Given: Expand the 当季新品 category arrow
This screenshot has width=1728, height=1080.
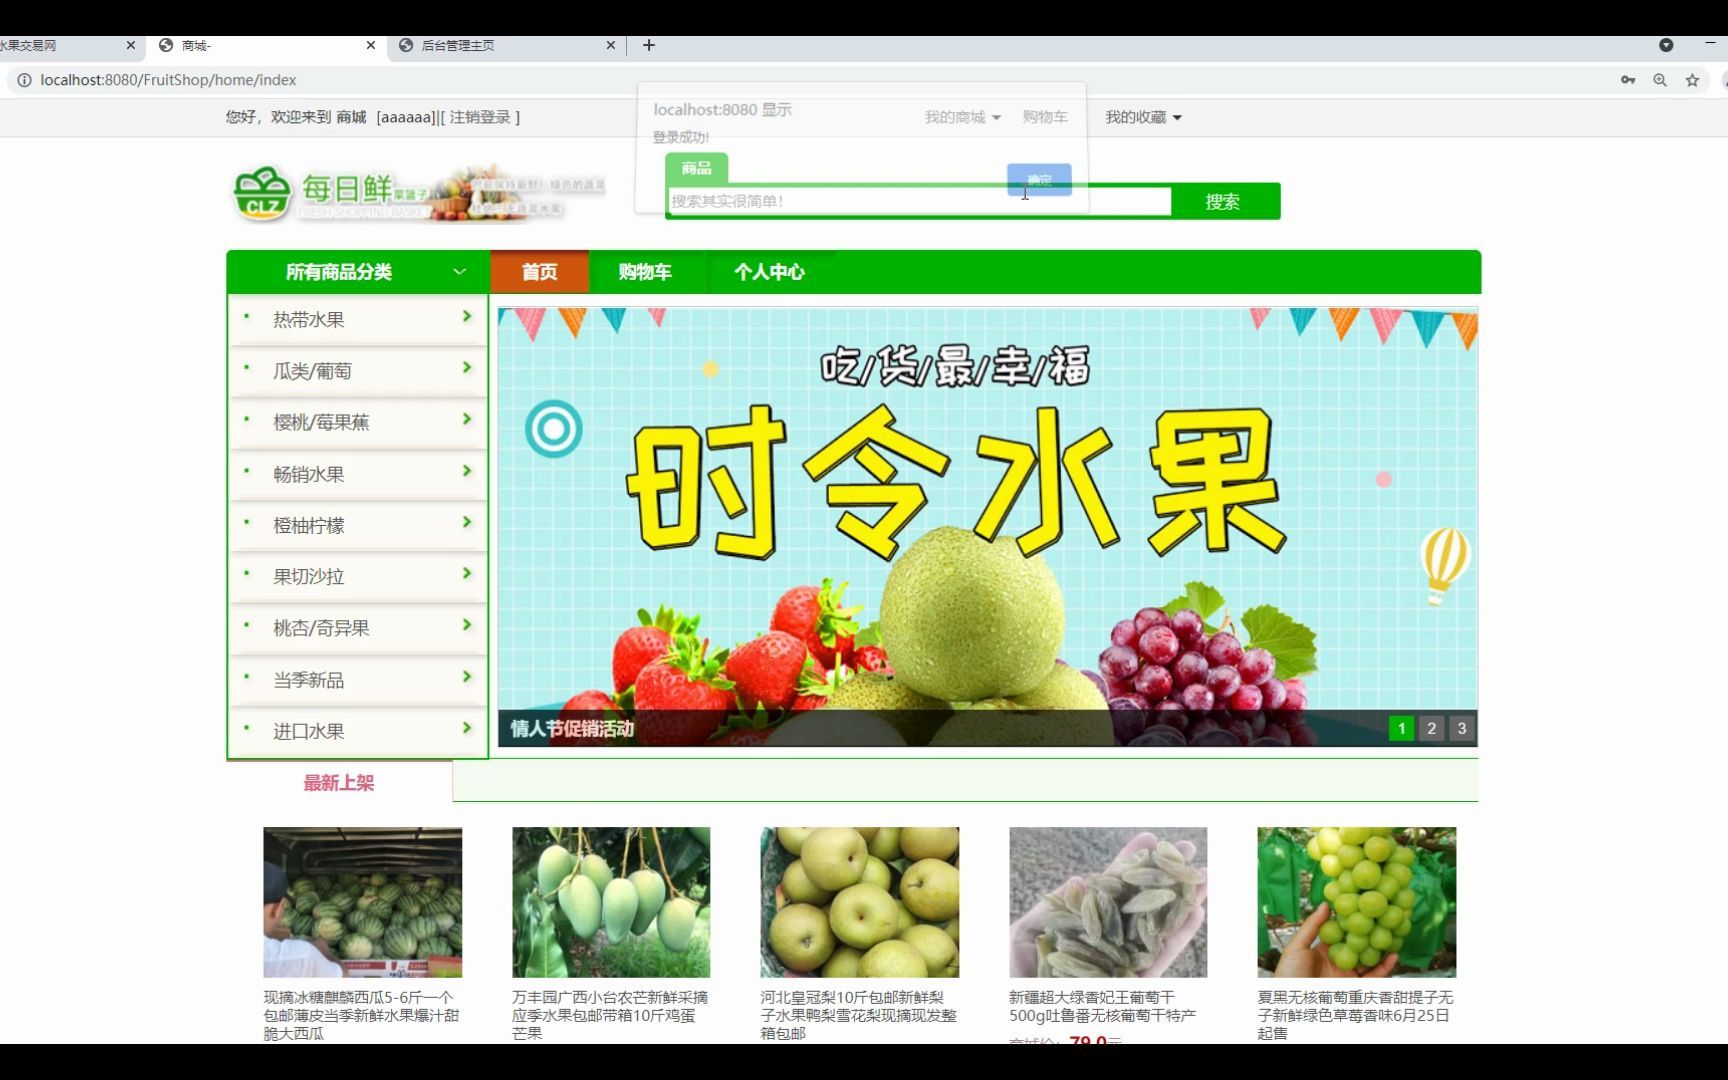Looking at the screenshot, I should [466, 677].
